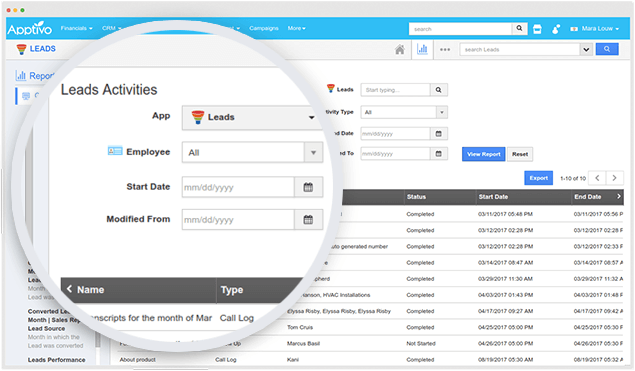Click the End Date mm/dd/yyyy field

pos(395,133)
